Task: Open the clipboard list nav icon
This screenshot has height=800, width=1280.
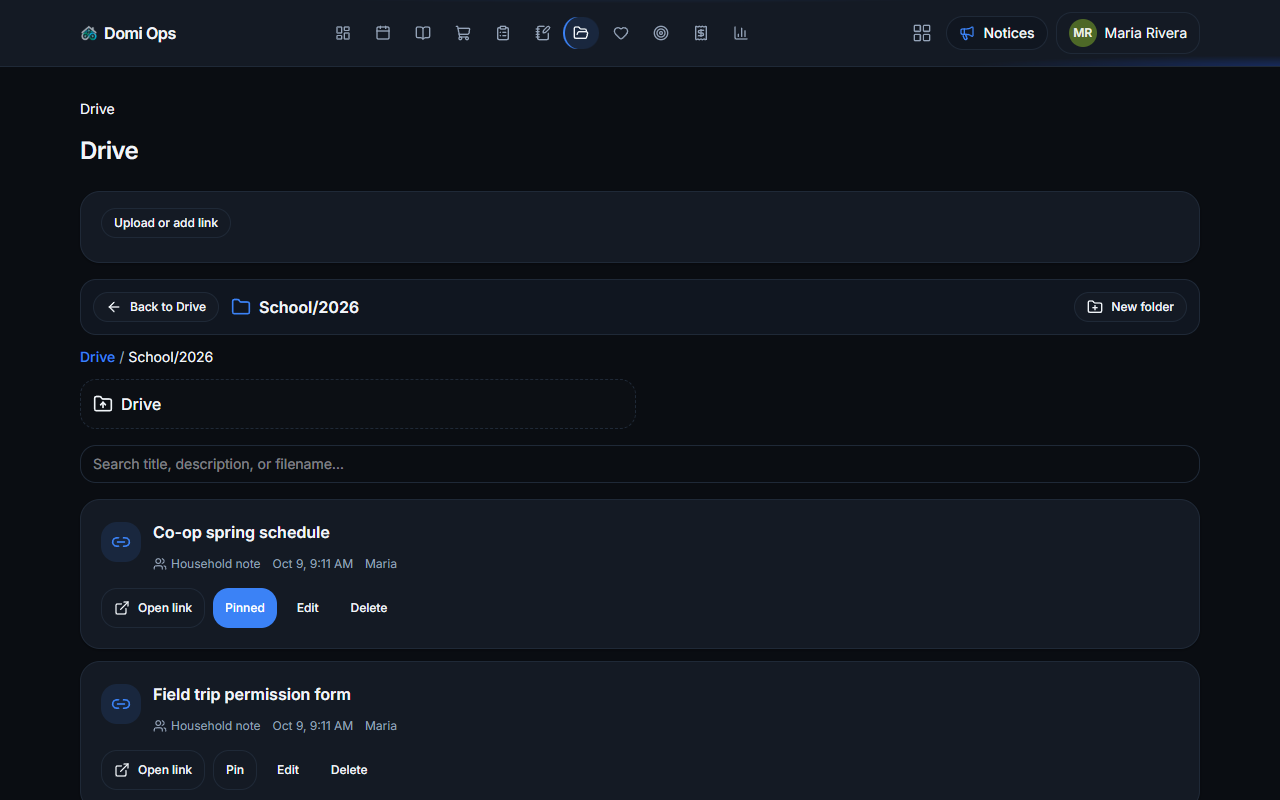Action: coord(503,33)
